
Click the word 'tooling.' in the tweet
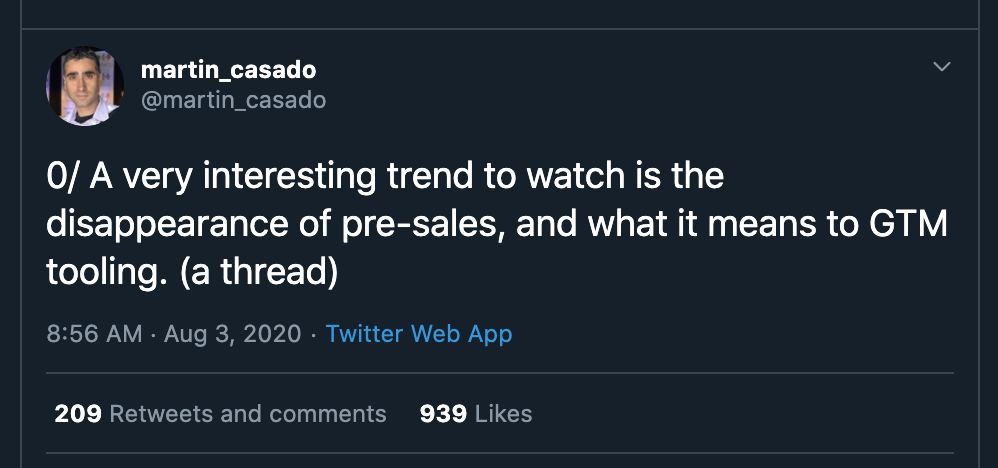coord(105,272)
